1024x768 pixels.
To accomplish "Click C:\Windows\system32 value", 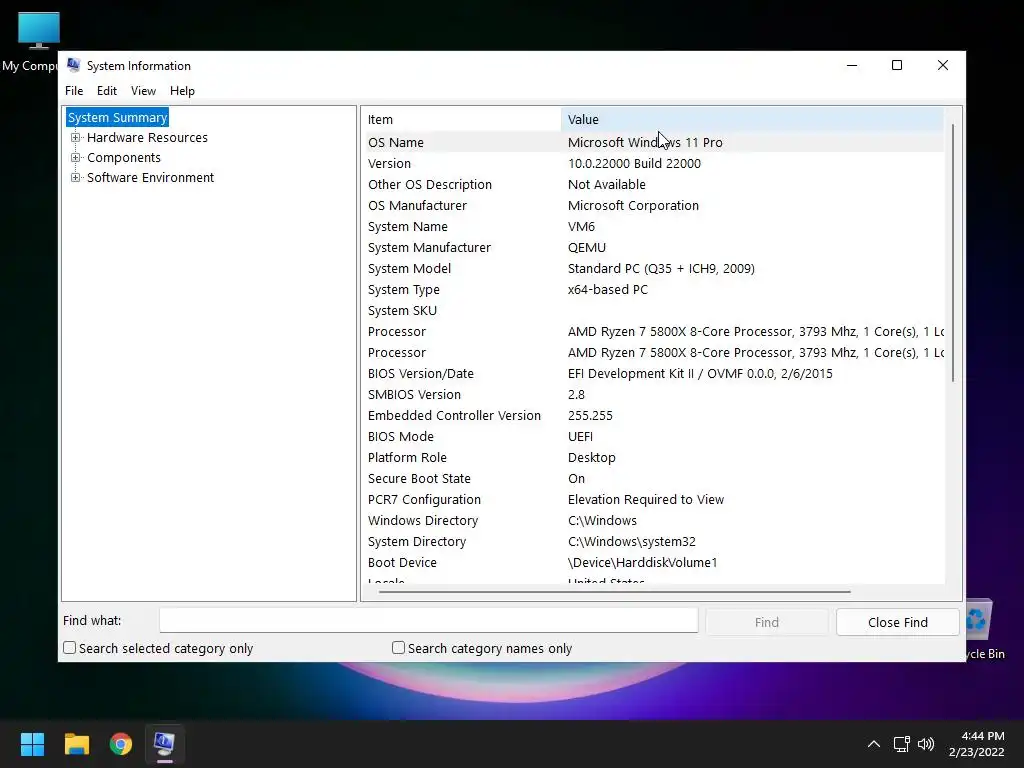I will (x=632, y=541).
